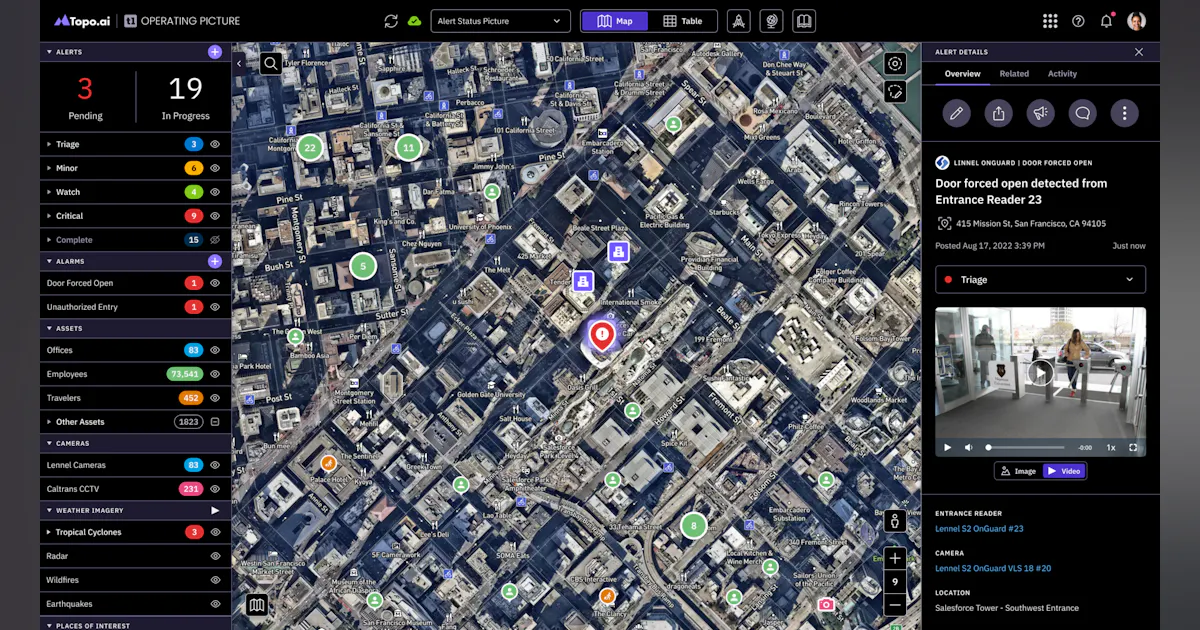Image resolution: width=1200 pixels, height=630 pixels.
Task: Collapse the Alerts section header
Action: coord(49,52)
